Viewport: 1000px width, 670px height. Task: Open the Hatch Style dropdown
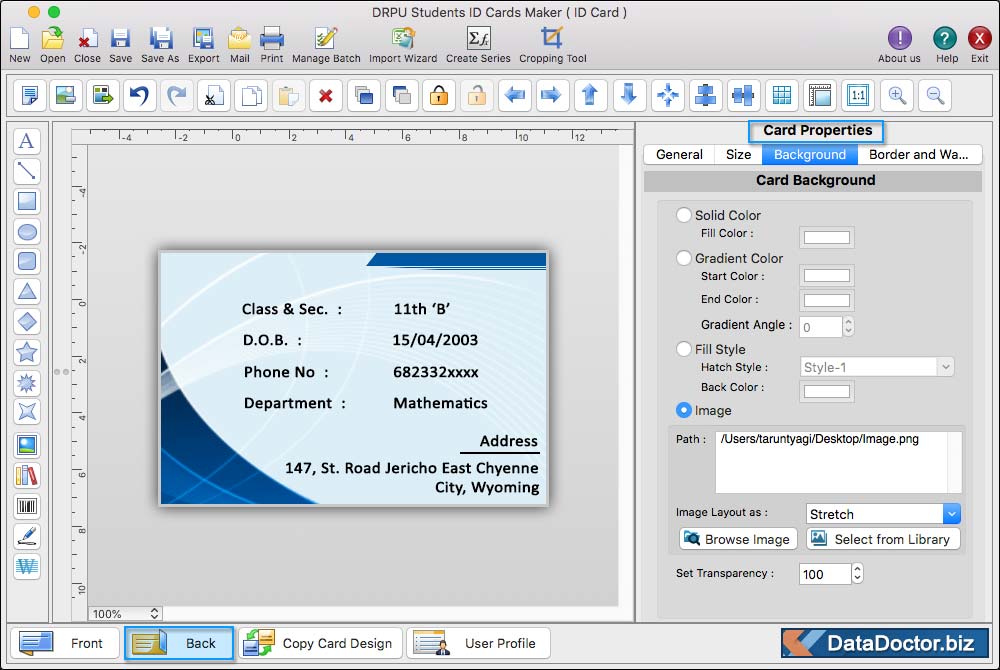[x=877, y=367]
